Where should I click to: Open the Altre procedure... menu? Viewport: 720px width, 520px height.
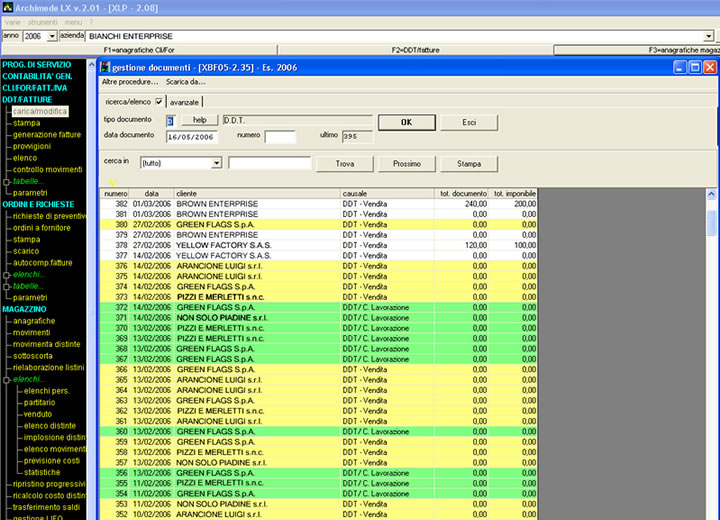click(130, 82)
